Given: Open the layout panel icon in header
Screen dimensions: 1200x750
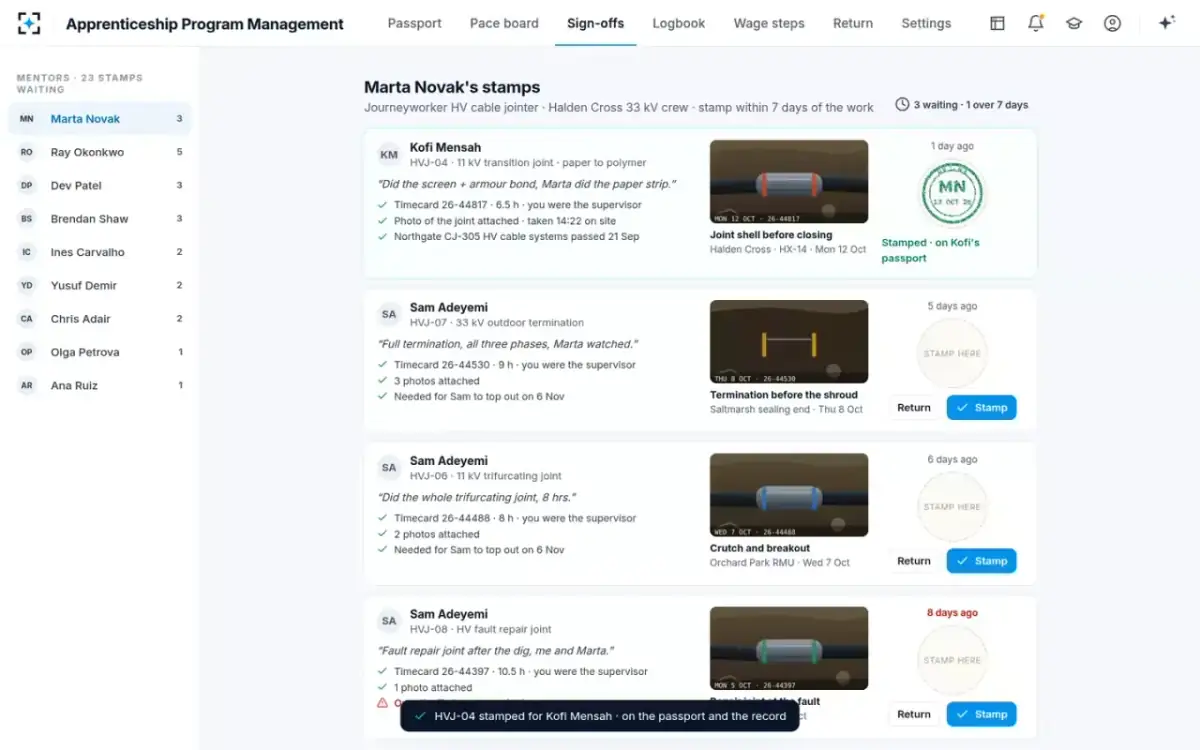Looking at the screenshot, I should pos(997,23).
